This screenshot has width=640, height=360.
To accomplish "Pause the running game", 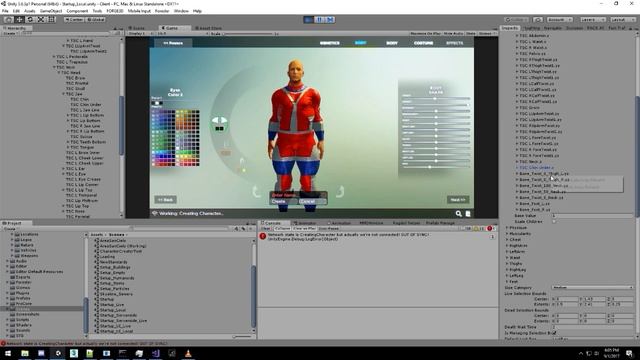I will click(x=320, y=20).
